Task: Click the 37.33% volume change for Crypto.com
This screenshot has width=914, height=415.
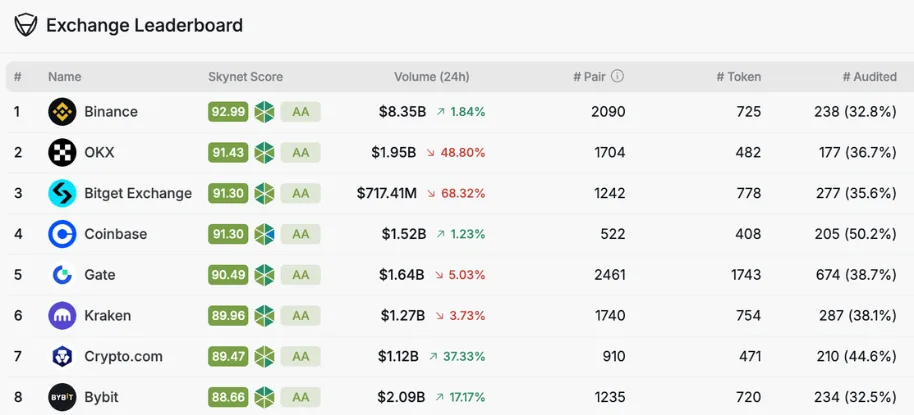Action: 464,357
